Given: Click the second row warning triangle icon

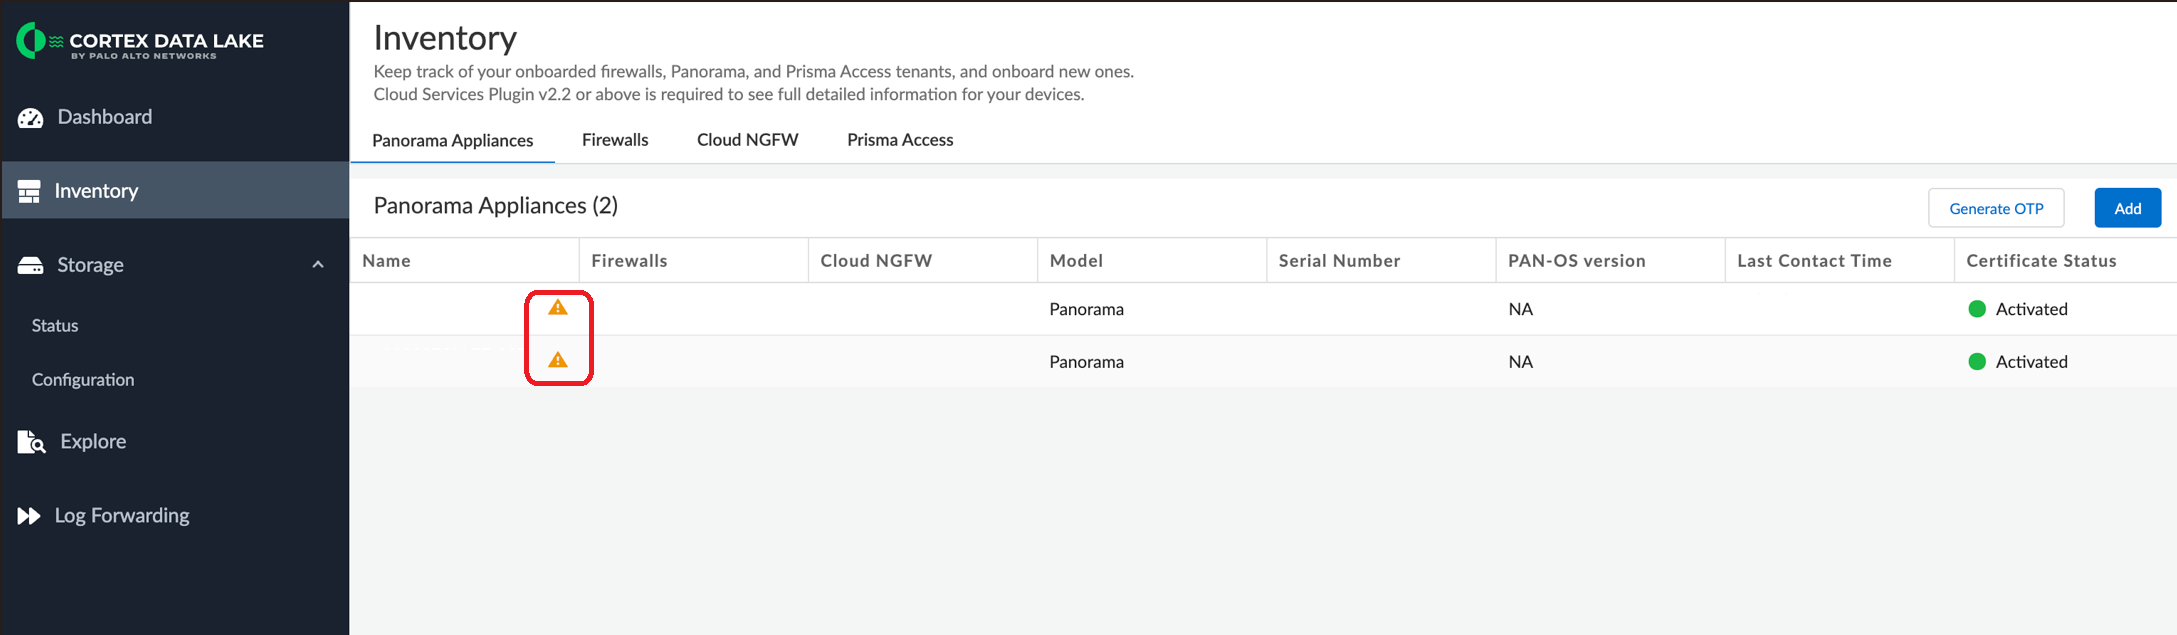Looking at the screenshot, I should 558,360.
